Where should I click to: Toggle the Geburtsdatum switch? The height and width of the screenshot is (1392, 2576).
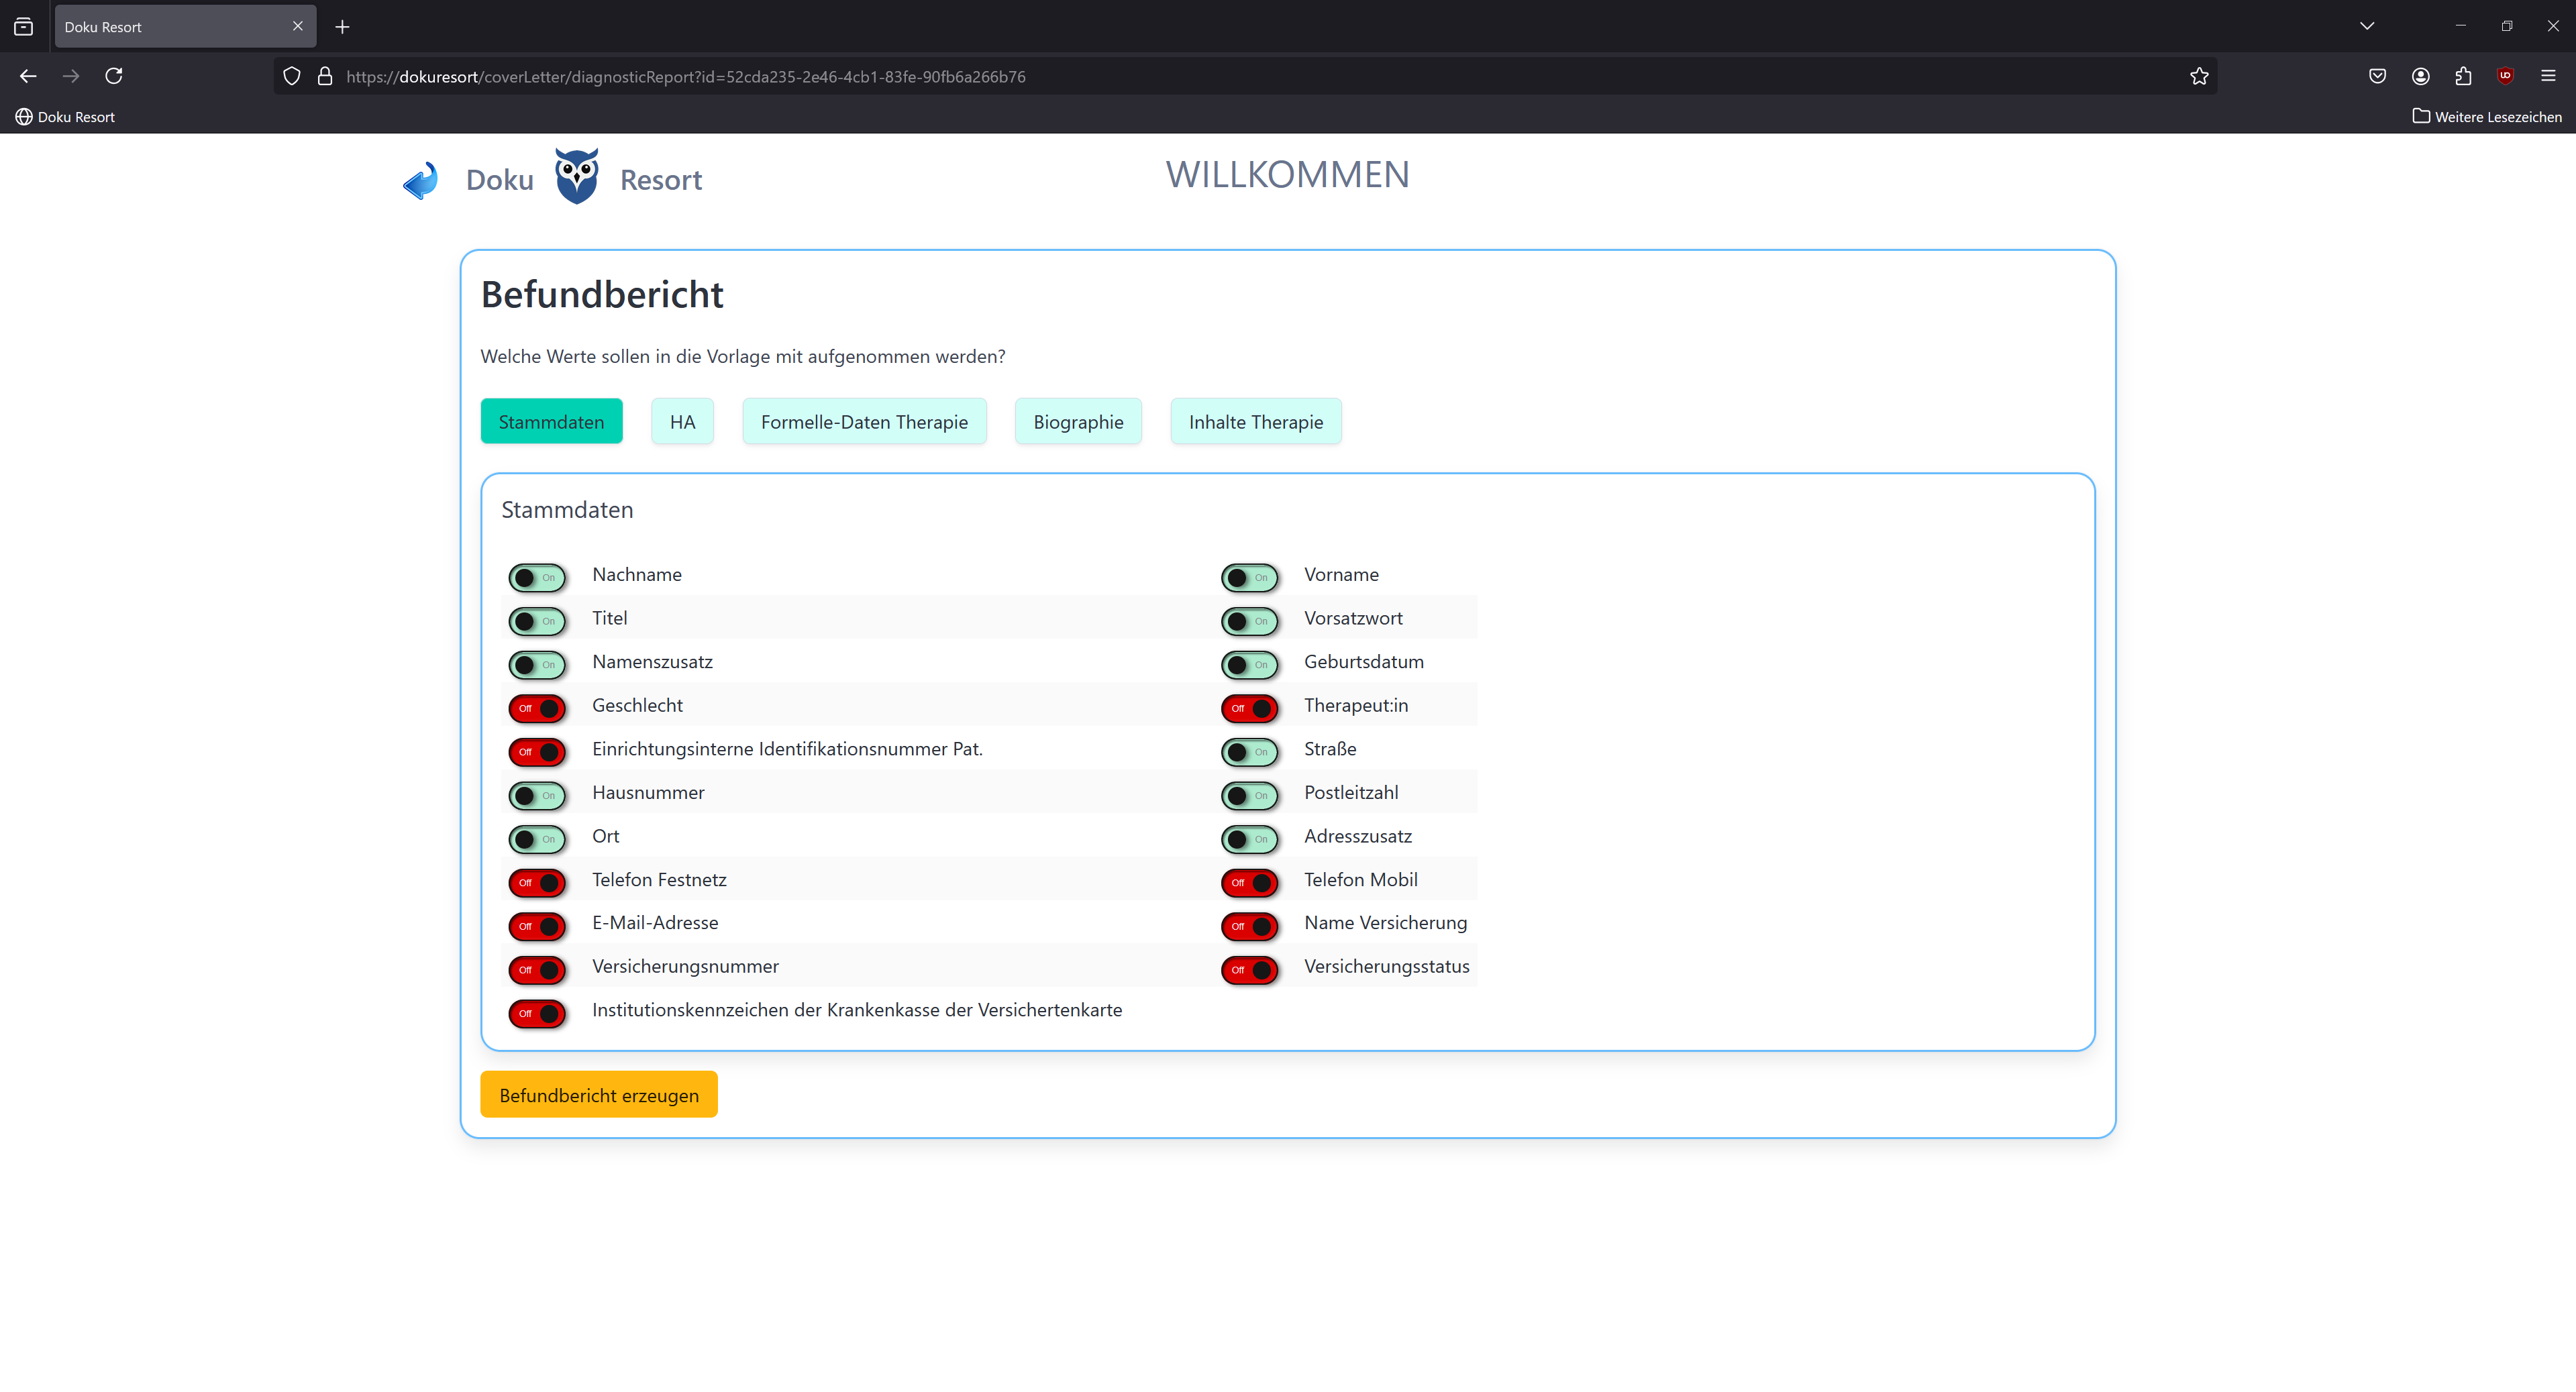1249,664
